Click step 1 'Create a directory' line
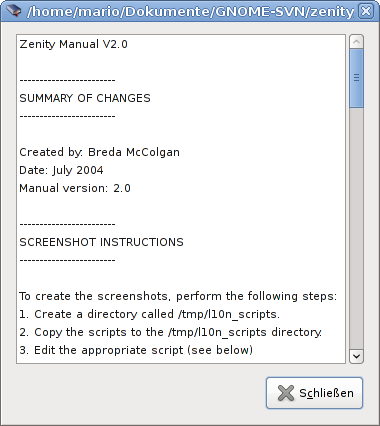Image resolution: width=380 pixels, height=426 pixels. tap(149, 314)
